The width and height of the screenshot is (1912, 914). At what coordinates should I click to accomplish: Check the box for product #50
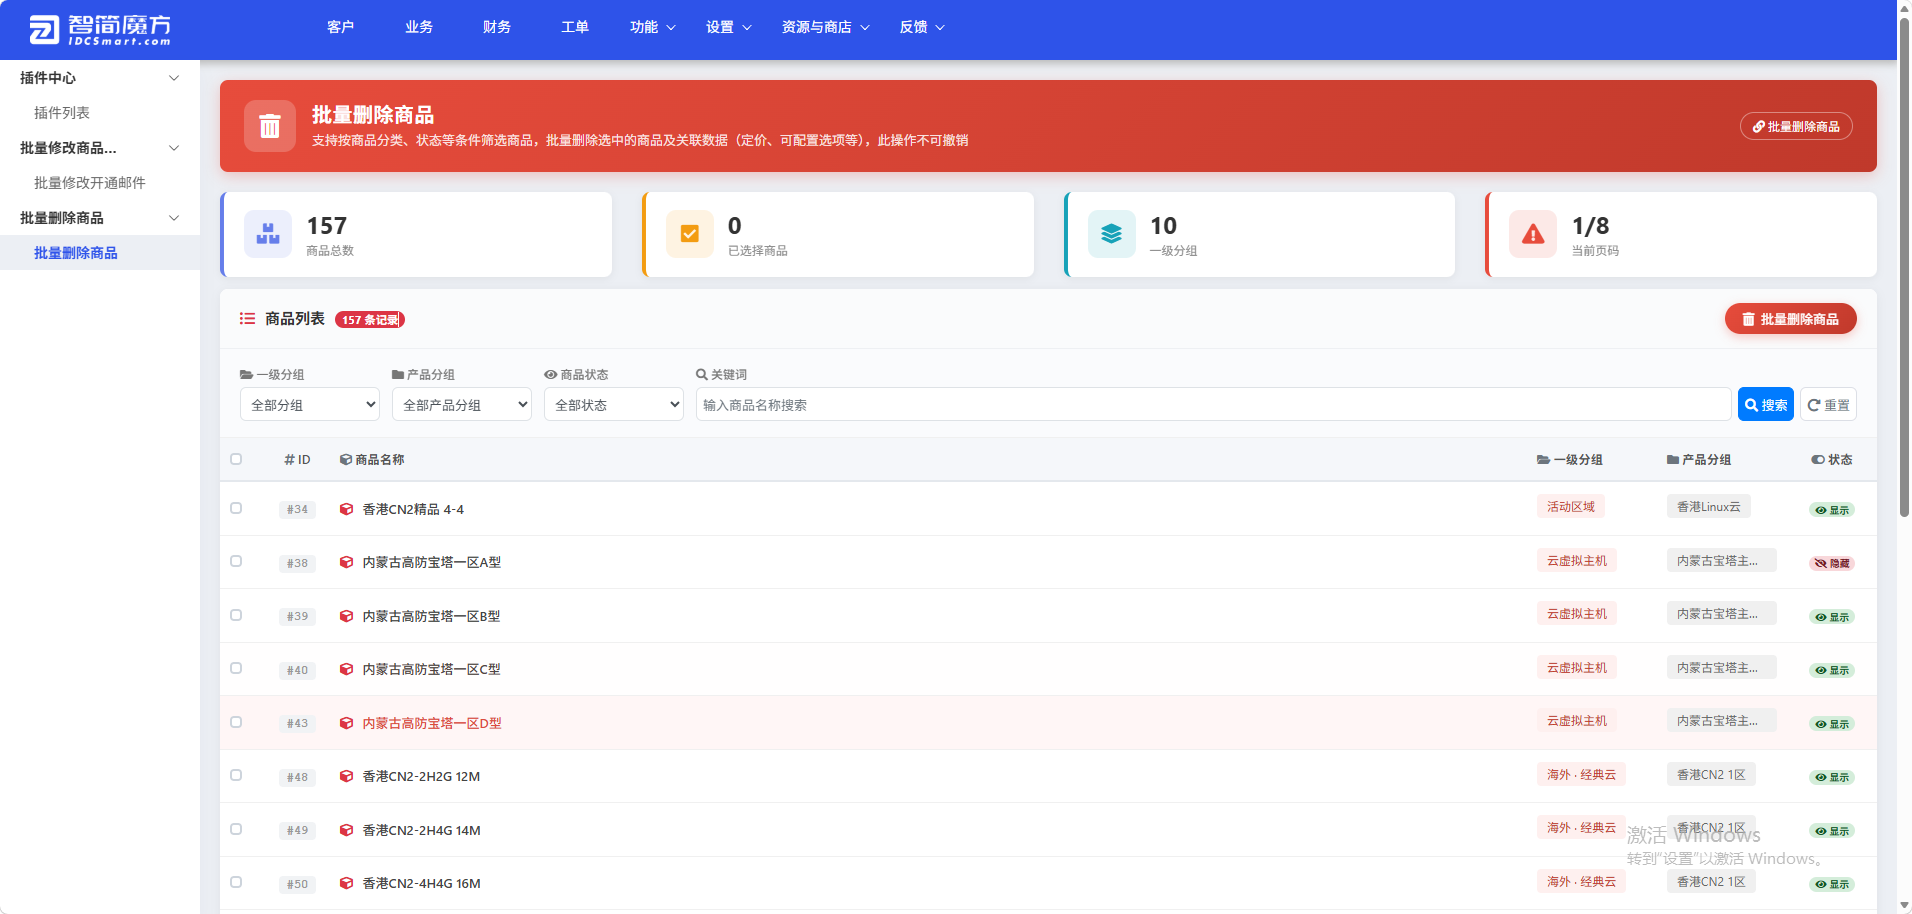pos(236,882)
